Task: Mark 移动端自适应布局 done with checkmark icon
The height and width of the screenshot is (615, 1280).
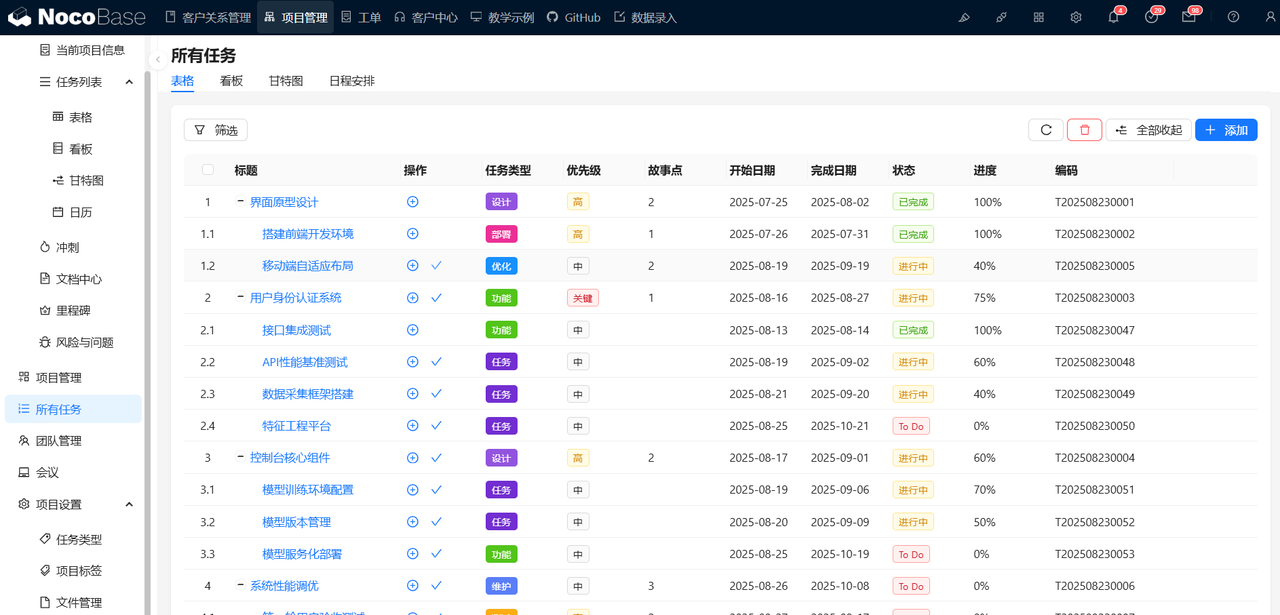Action: click(x=436, y=266)
